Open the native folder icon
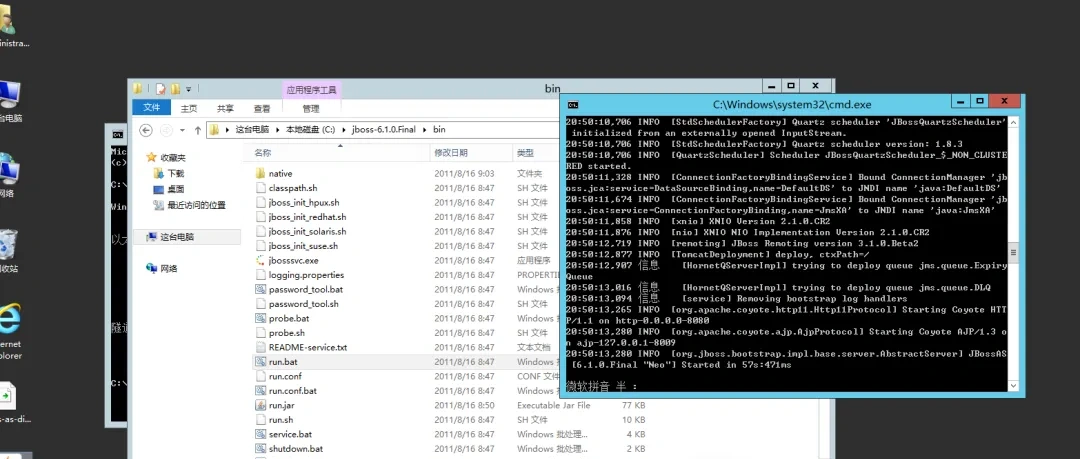The image size is (1080, 459). point(260,174)
